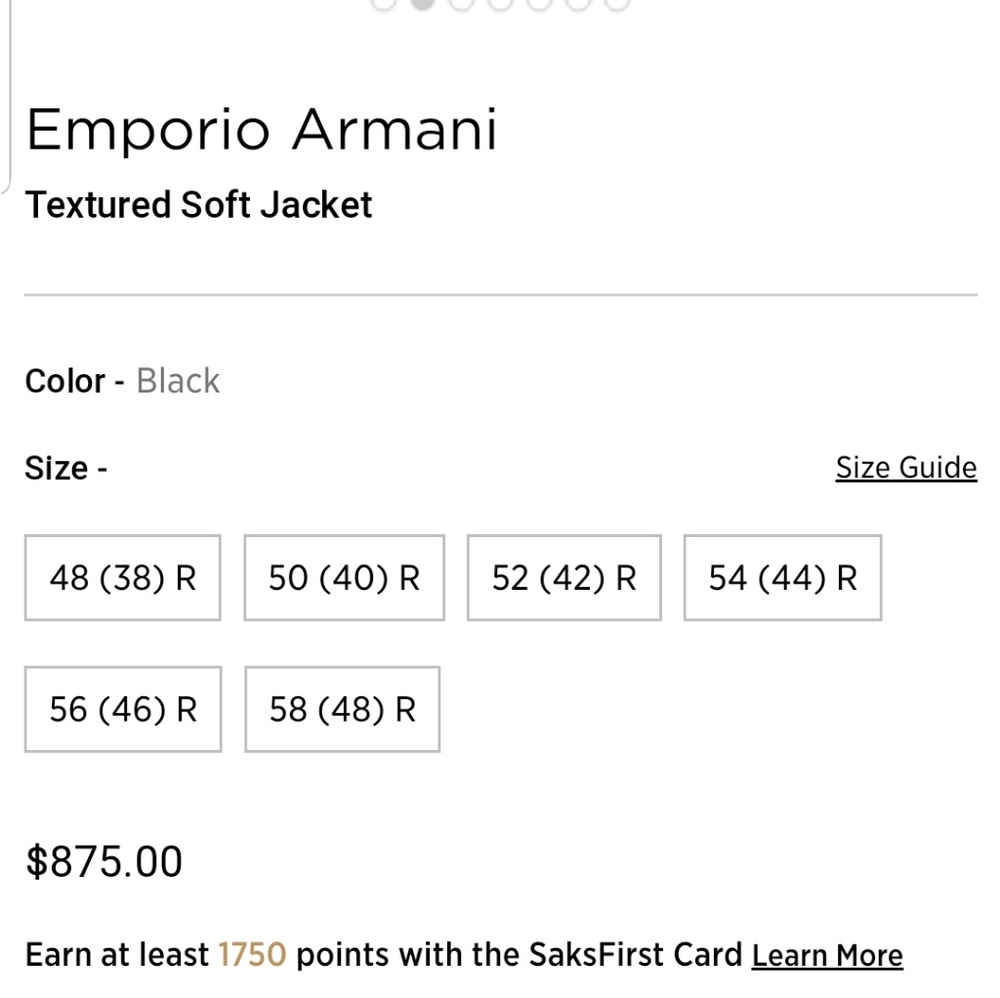
Task: Click the Learn More link
Action: (x=826, y=955)
